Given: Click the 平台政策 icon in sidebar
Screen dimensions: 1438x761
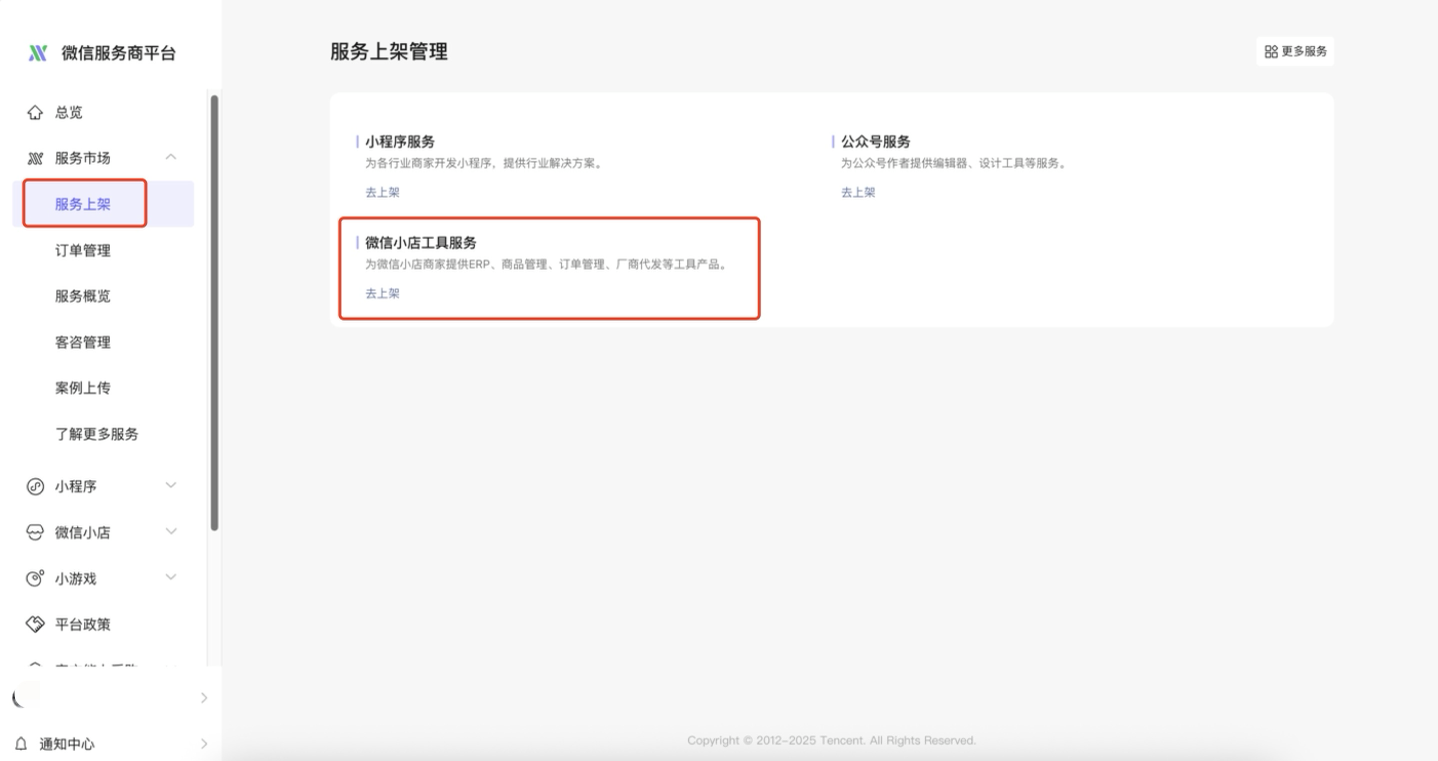Looking at the screenshot, I should 35,624.
